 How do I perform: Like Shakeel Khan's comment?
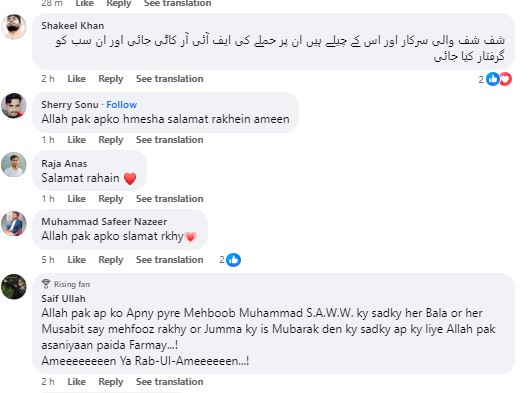point(76,79)
